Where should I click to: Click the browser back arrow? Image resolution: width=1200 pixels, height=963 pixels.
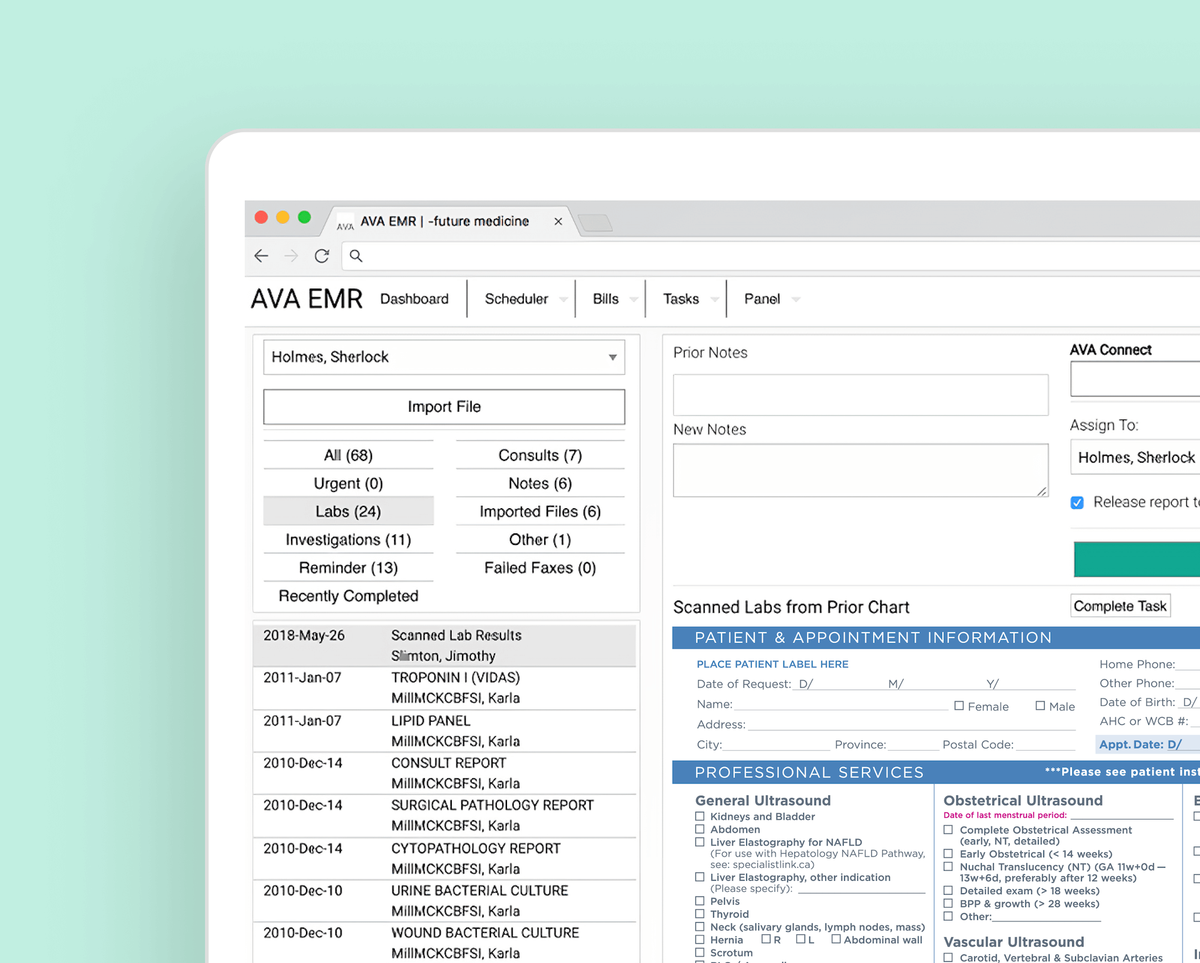pos(261,256)
